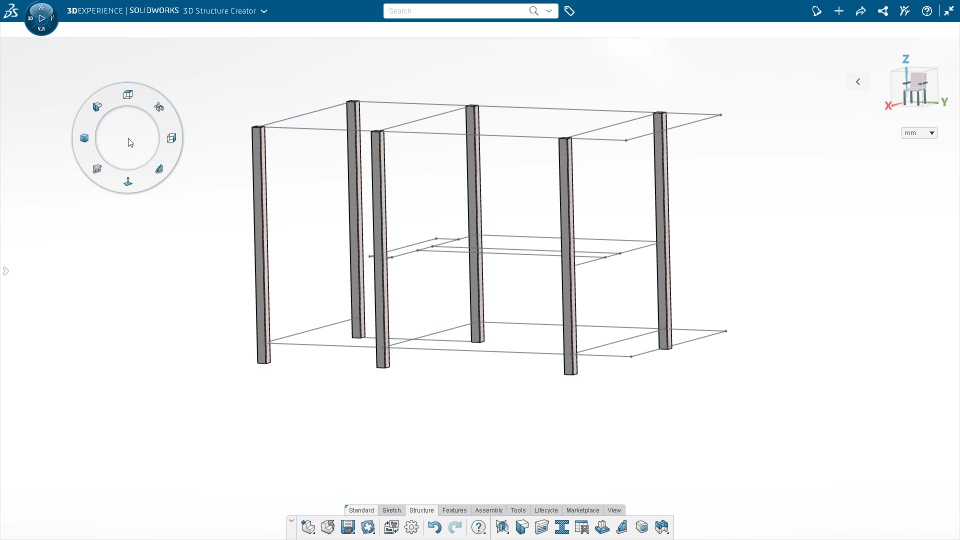Expand the 3D Structure Creator app dropdown
Image resolution: width=960 pixels, height=540 pixels.
pyautogui.click(x=264, y=11)
